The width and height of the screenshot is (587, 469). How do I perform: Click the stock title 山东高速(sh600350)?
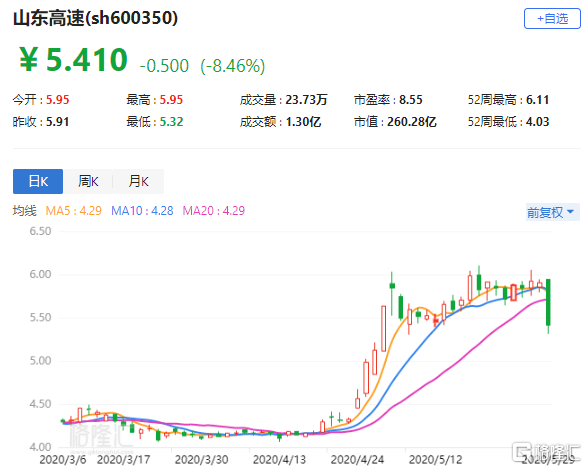pos(95,18)
